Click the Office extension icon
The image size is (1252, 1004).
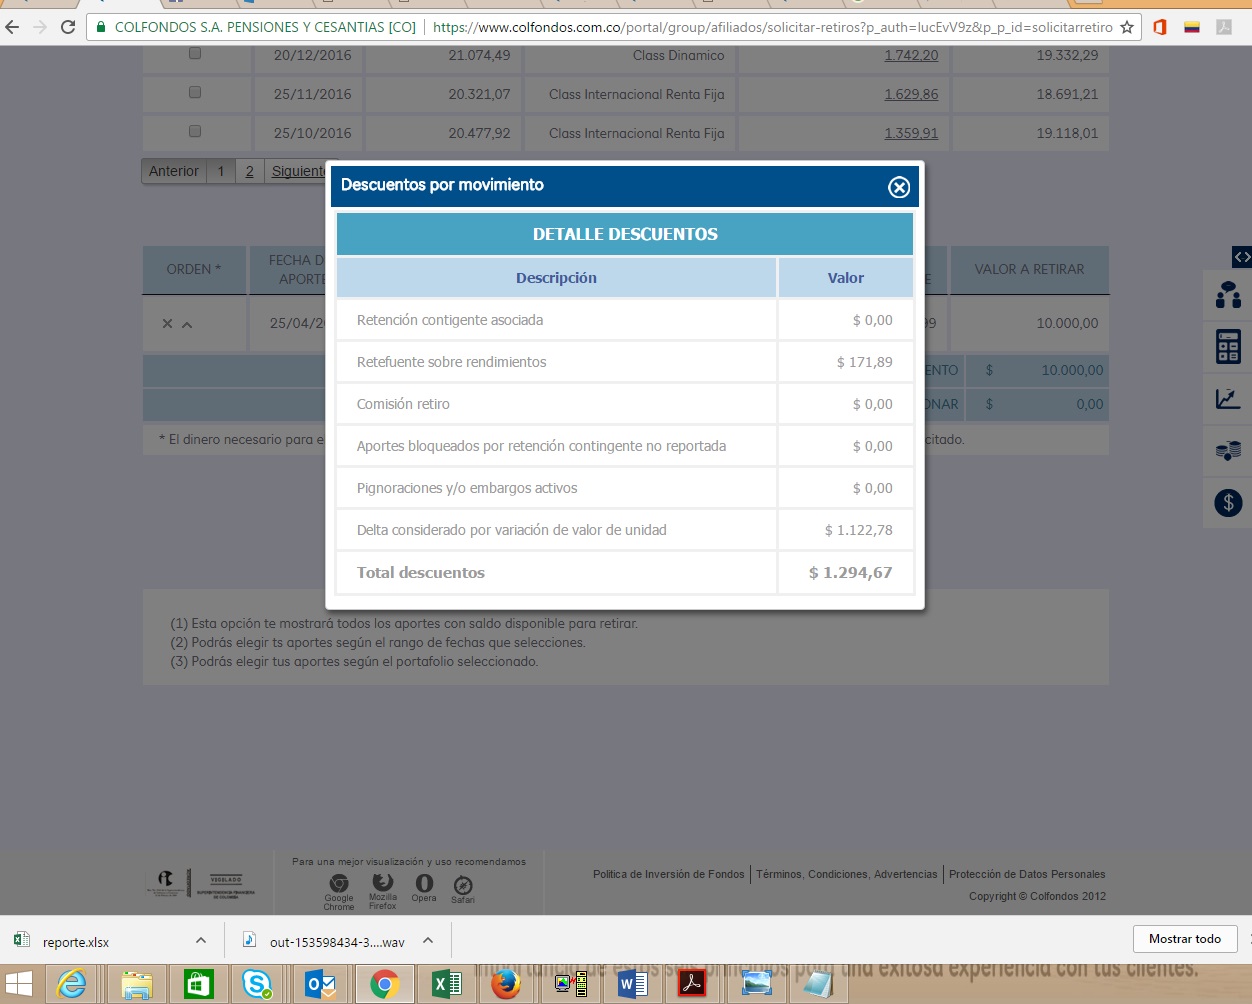(x=1160, y=27)
